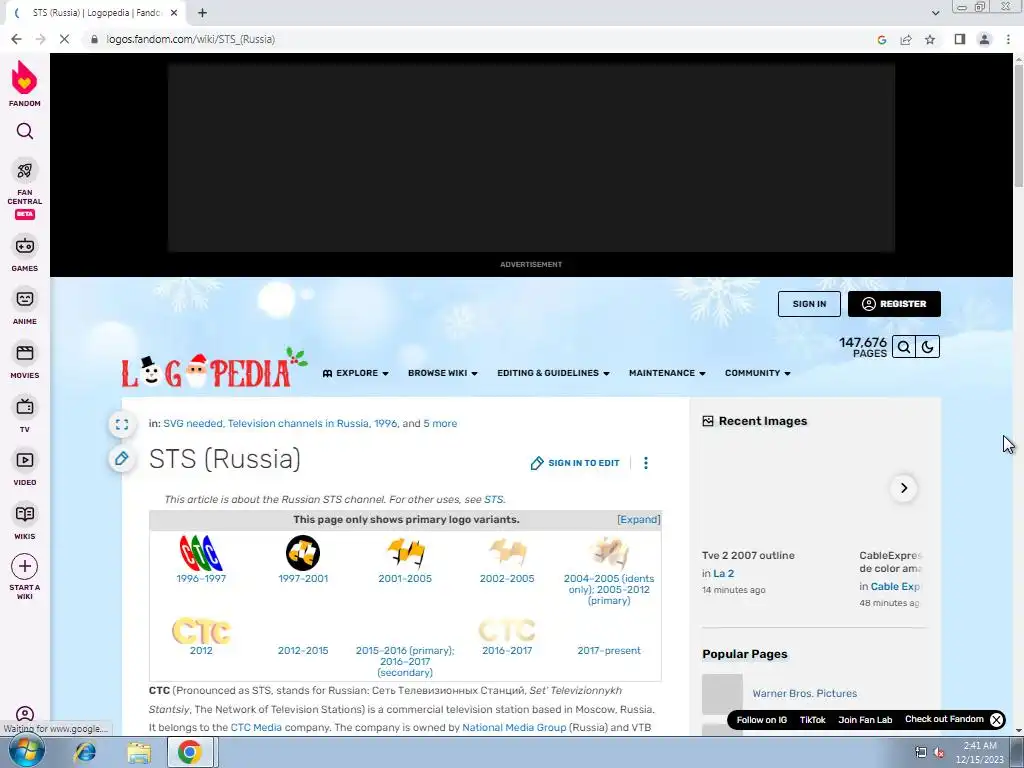The image size is (1024, 768).
Task: Click the Register button
Action: pyautogui.click(x=894, y=304)
